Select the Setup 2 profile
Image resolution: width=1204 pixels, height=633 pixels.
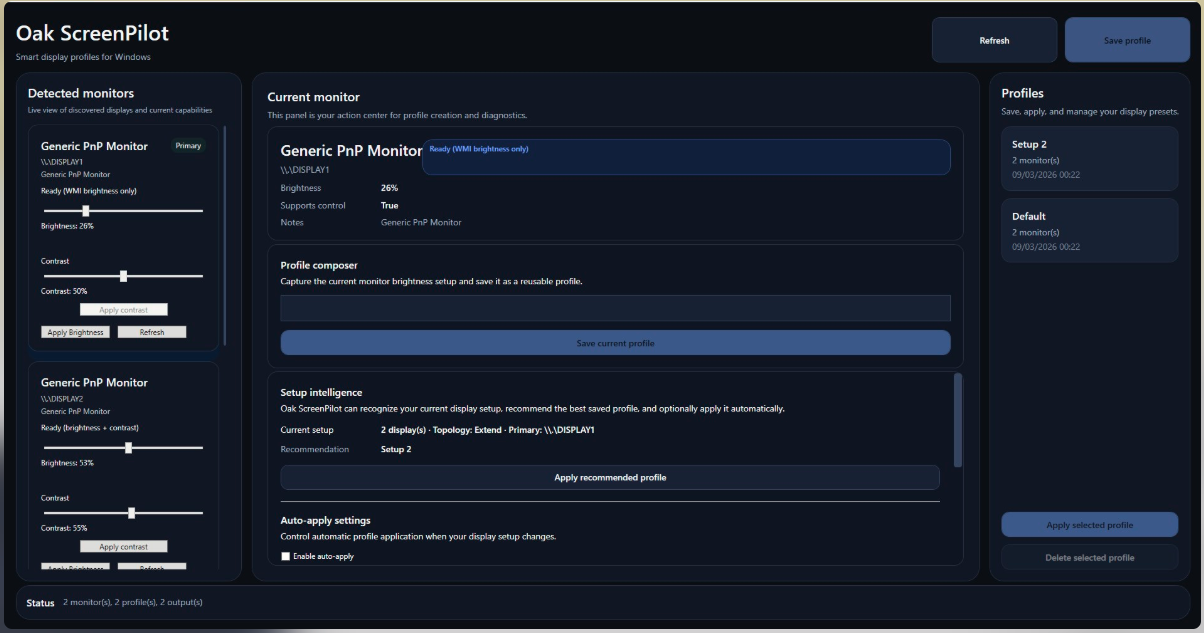coord(1089,159)
